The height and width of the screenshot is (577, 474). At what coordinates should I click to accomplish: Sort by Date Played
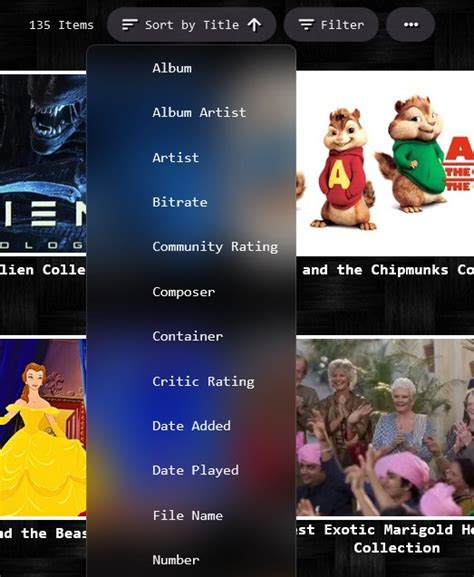191,470
